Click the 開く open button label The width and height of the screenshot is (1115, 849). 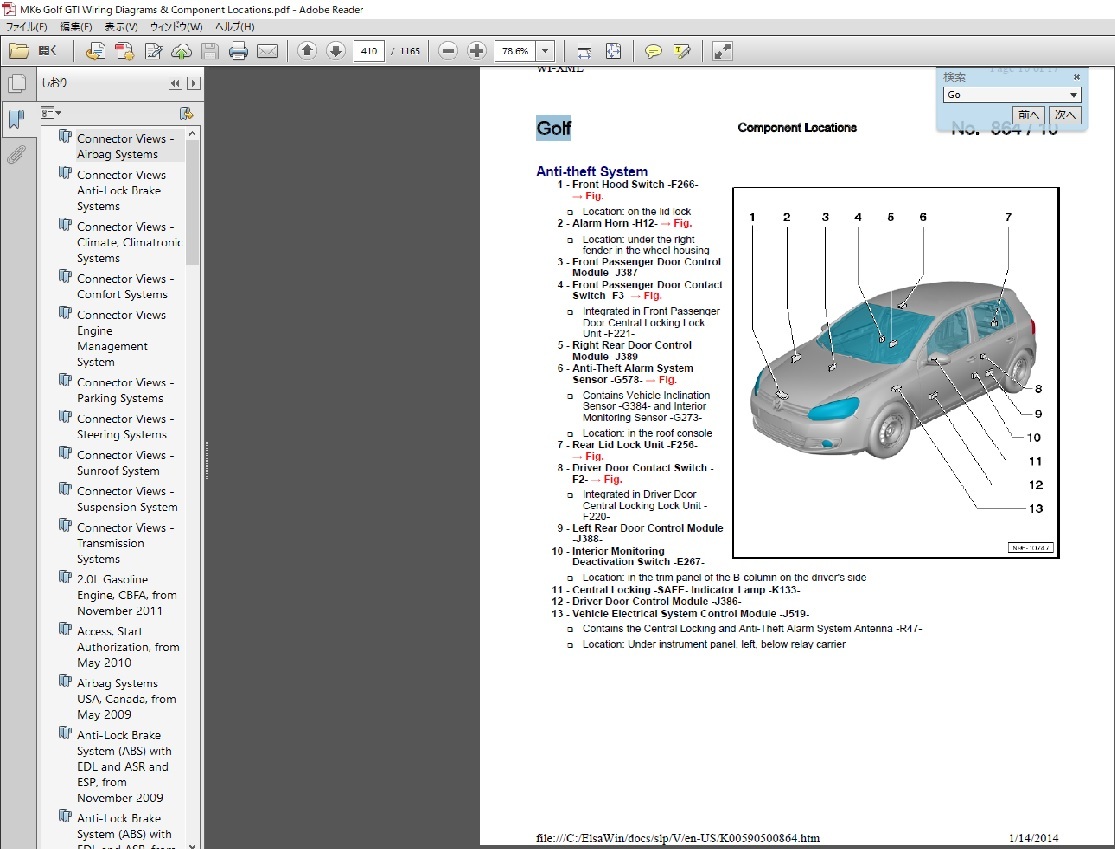[47, 50]
